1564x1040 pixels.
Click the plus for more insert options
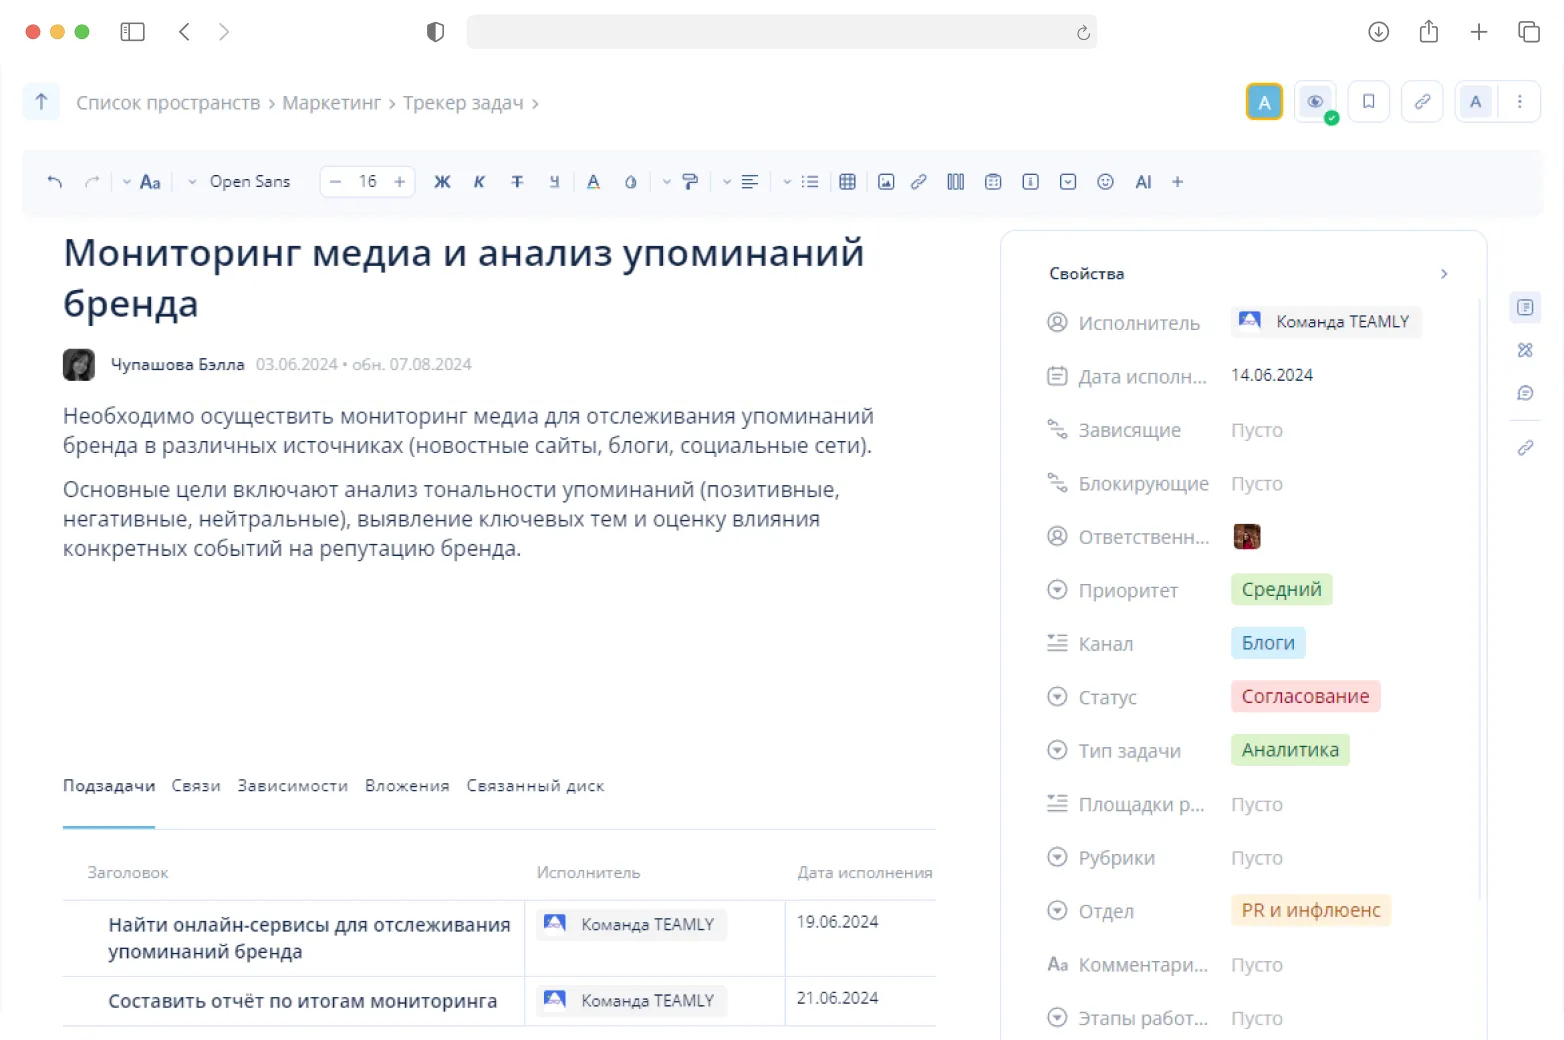pyautogui.click(x=1178, y=182)
